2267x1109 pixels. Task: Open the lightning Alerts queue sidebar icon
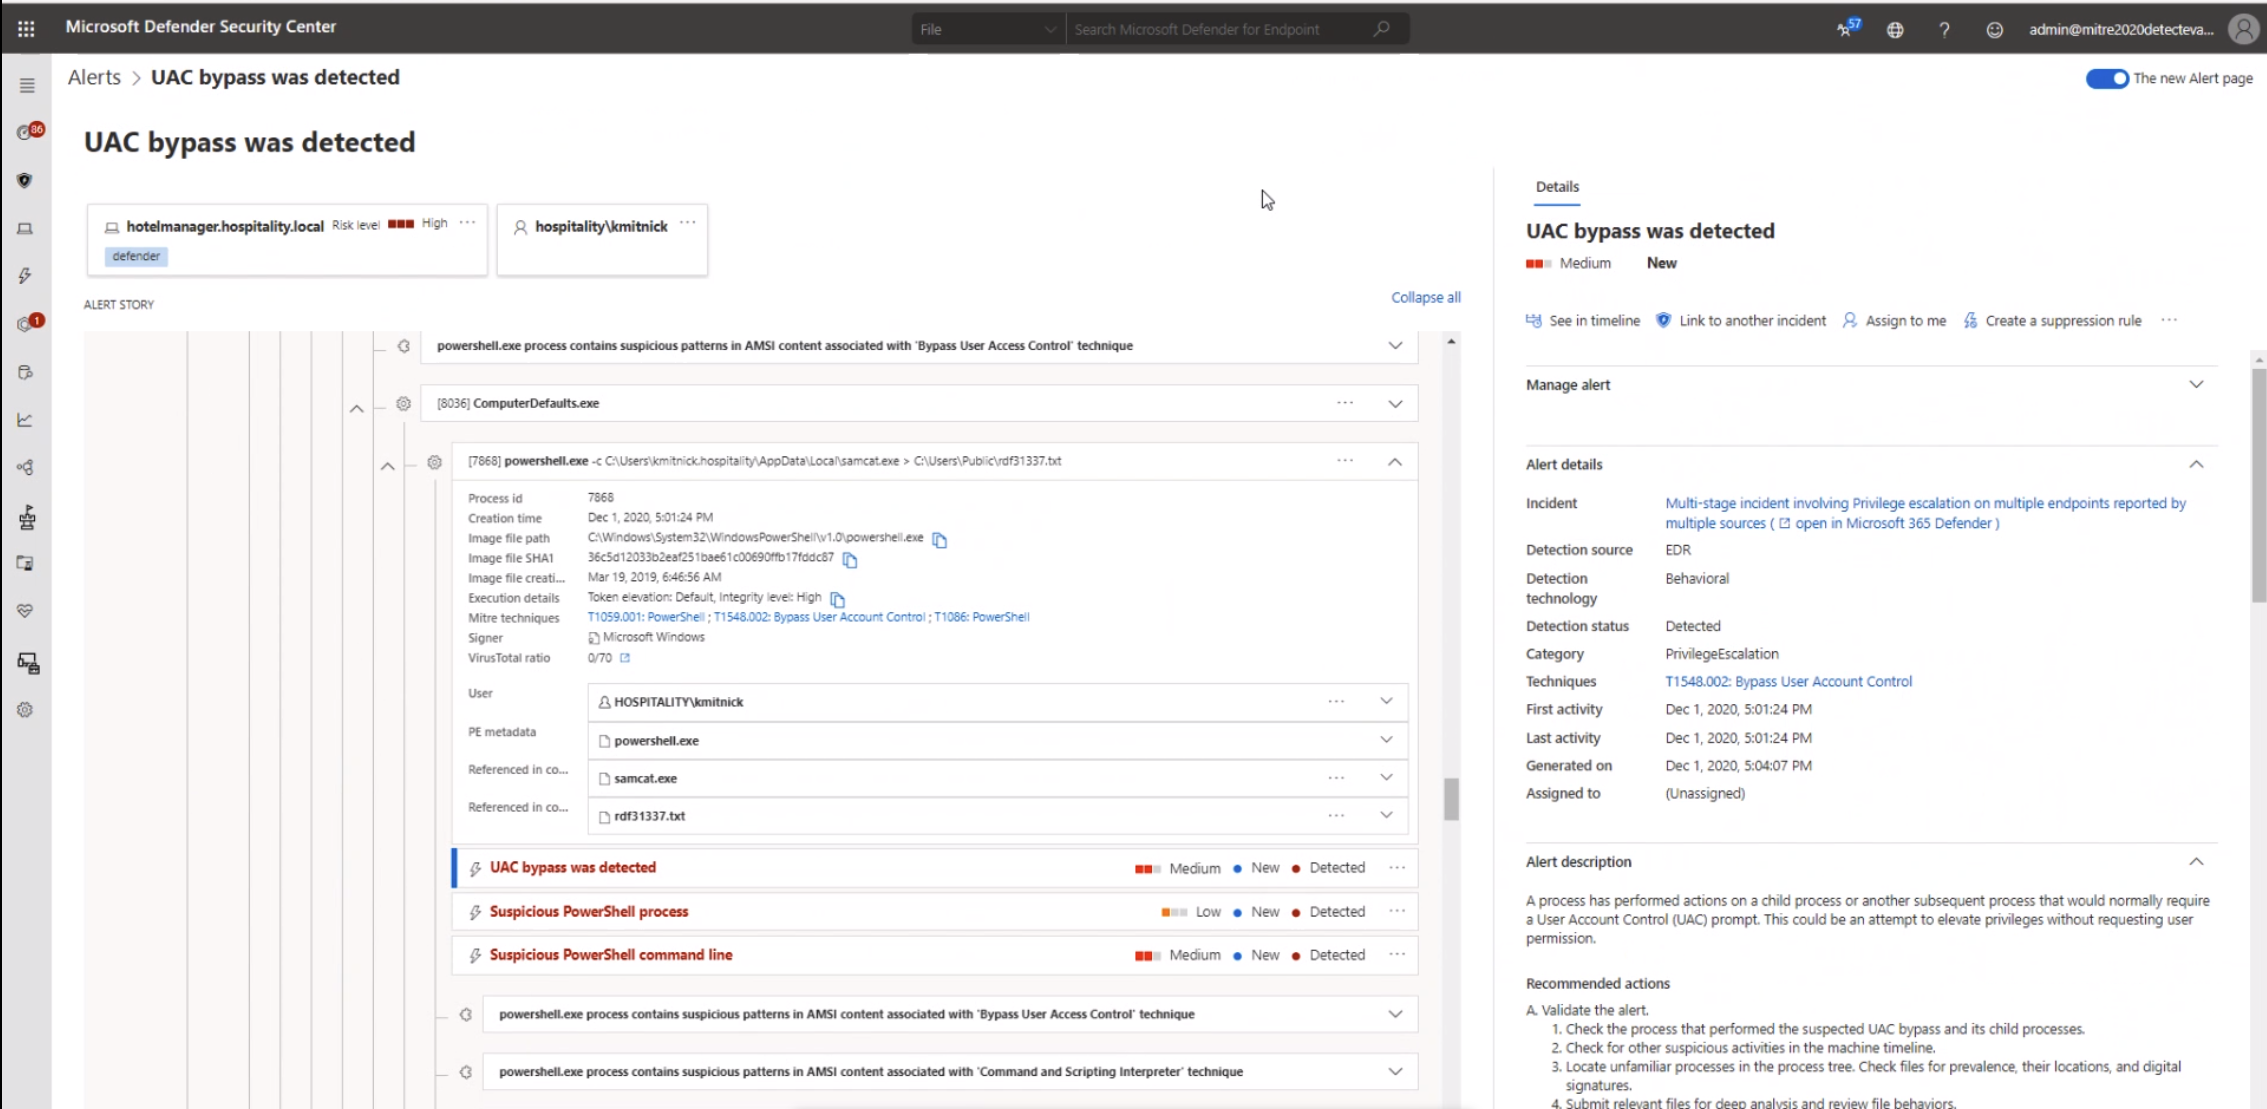click(x=25, y=276)
